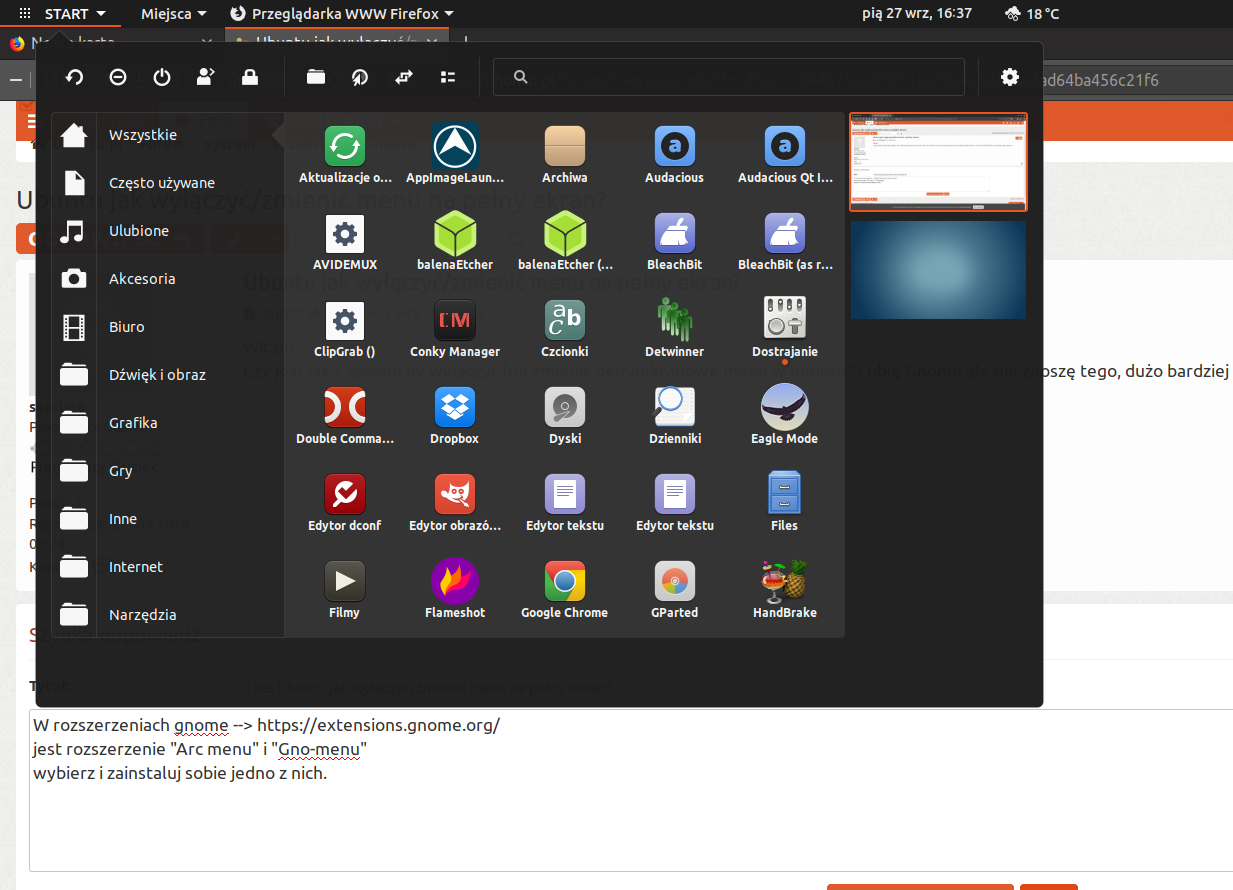1233x890 pixels.
Task: Click the power off icon in menu
Action: click(162, 77)
